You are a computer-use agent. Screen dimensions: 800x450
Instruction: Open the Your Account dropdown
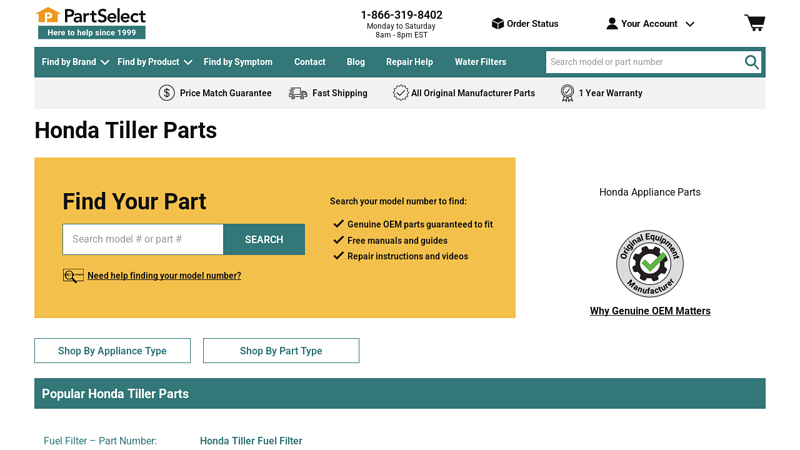click(x=650, y=23)
